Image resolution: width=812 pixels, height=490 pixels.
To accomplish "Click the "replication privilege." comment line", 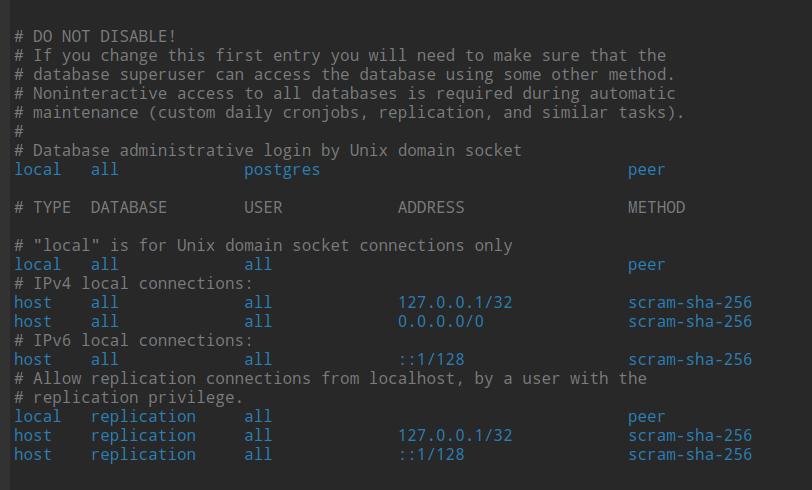I will coord(128,397).
